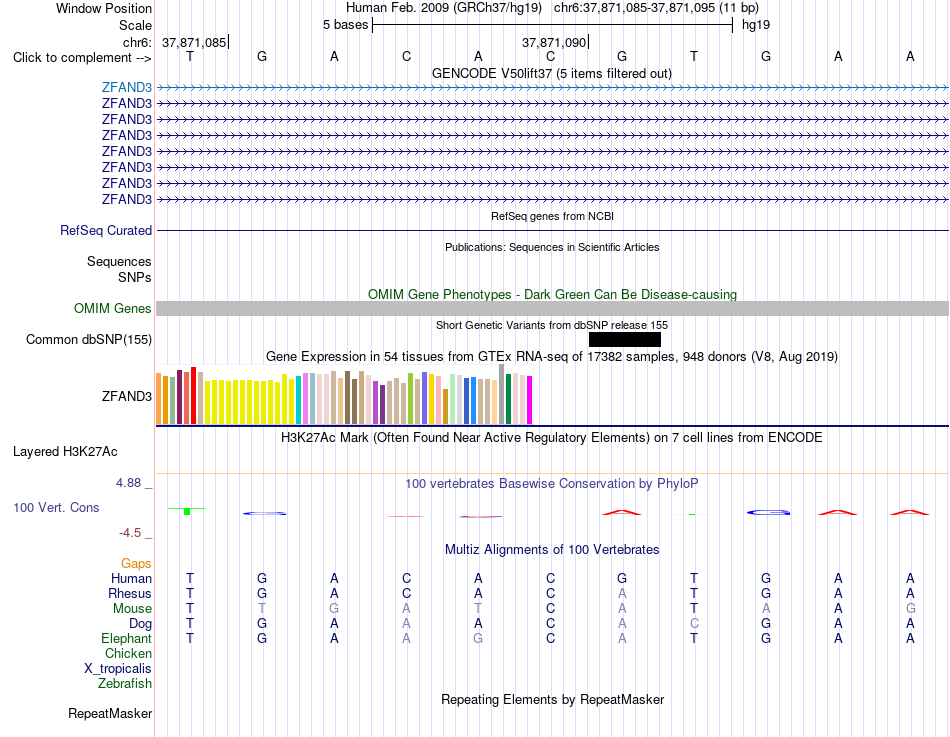This screenshot has height=737, width=950.
Task: Click the tall gray GTEx expression bar
Action: [502, 394]
